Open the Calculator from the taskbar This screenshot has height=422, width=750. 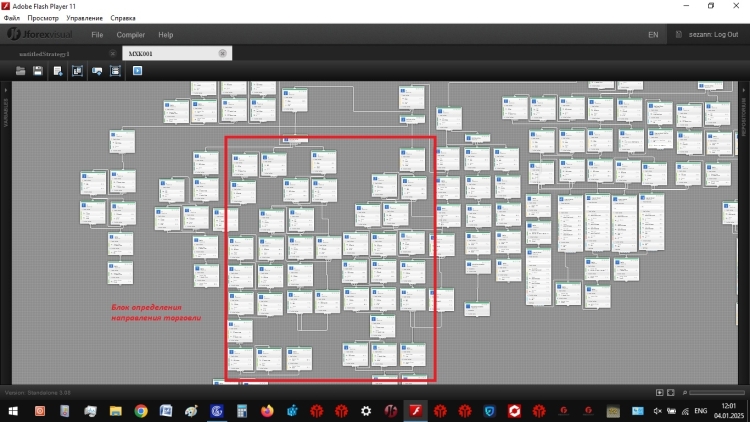(242, 411)
